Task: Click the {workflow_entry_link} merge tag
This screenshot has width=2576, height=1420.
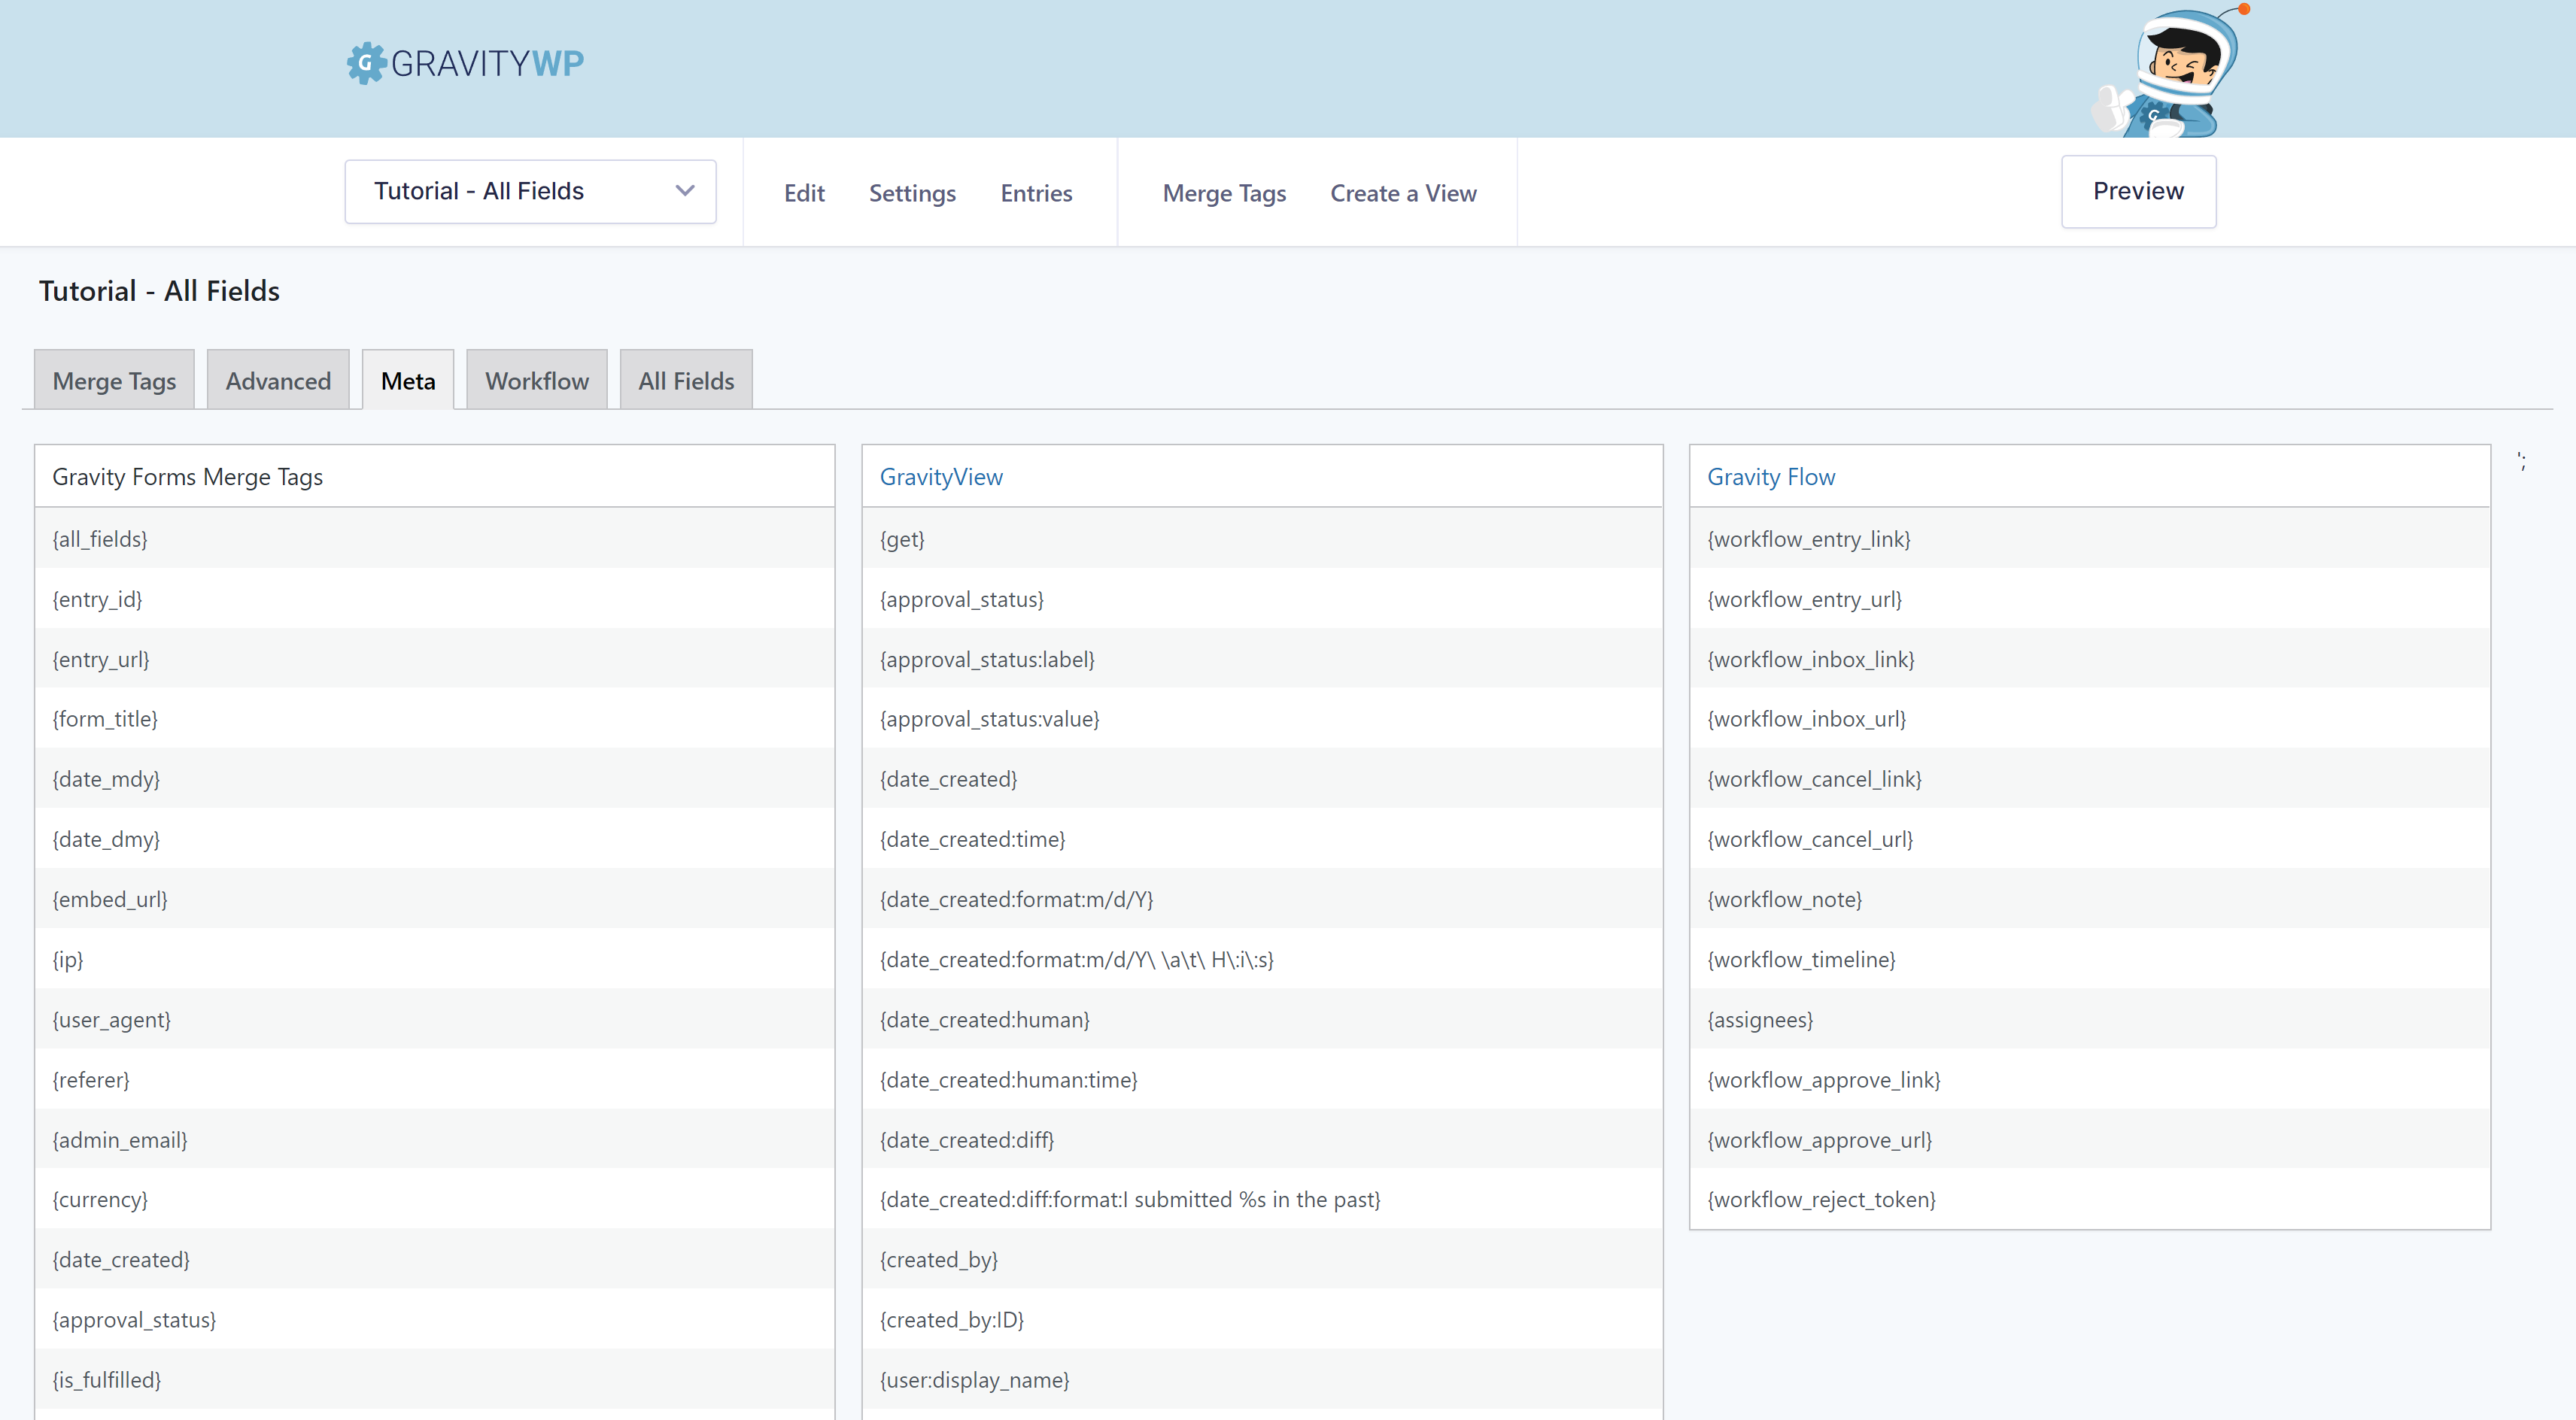Action: tap(1809, 539)
